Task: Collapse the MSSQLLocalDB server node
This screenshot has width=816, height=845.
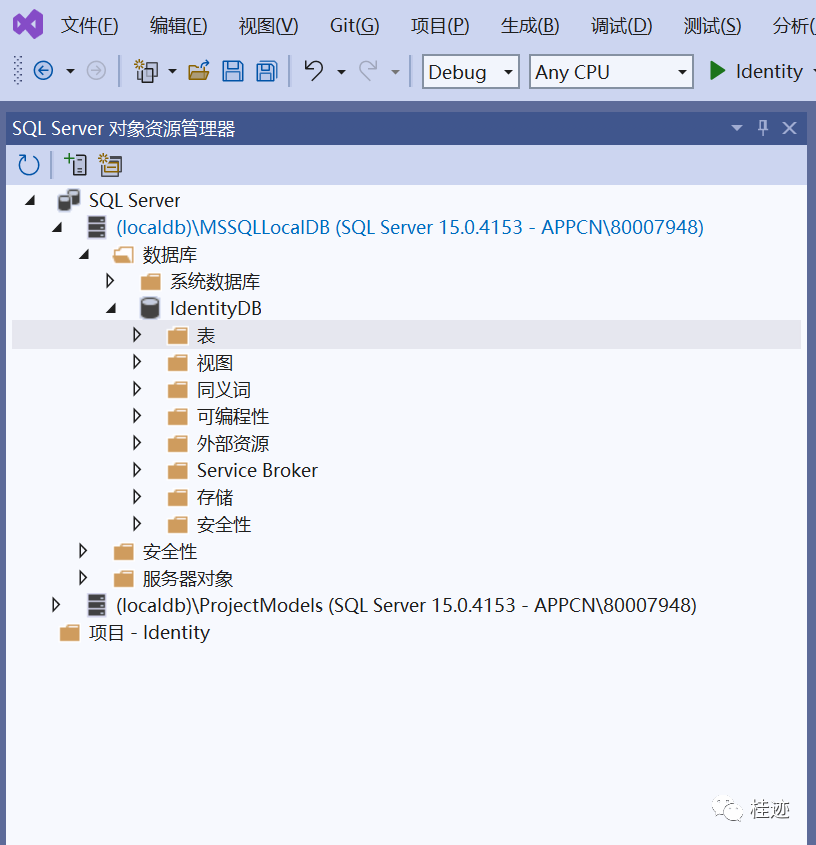Action: coord(57,227)
